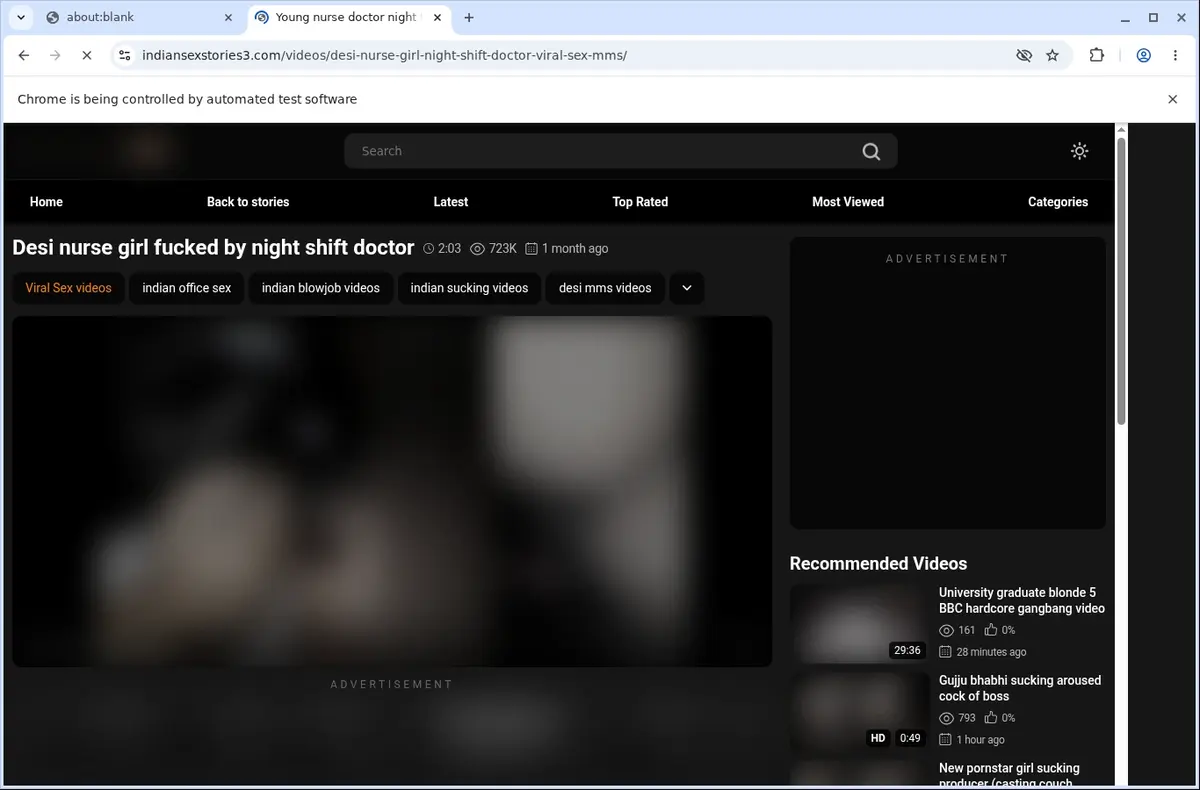
Task: Open the Categories page
Action: point(1058,202)
